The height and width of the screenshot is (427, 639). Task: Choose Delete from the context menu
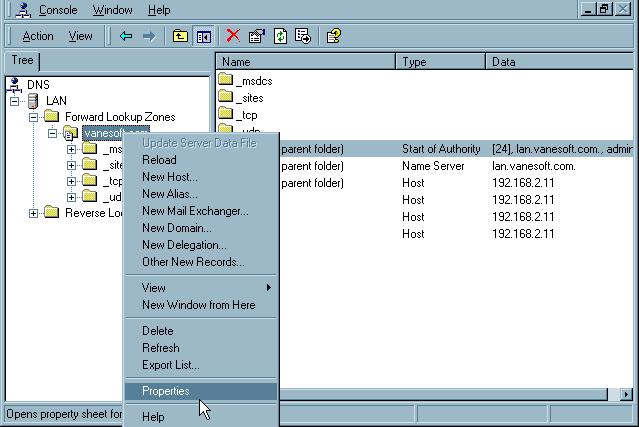(x=201, y=331)
